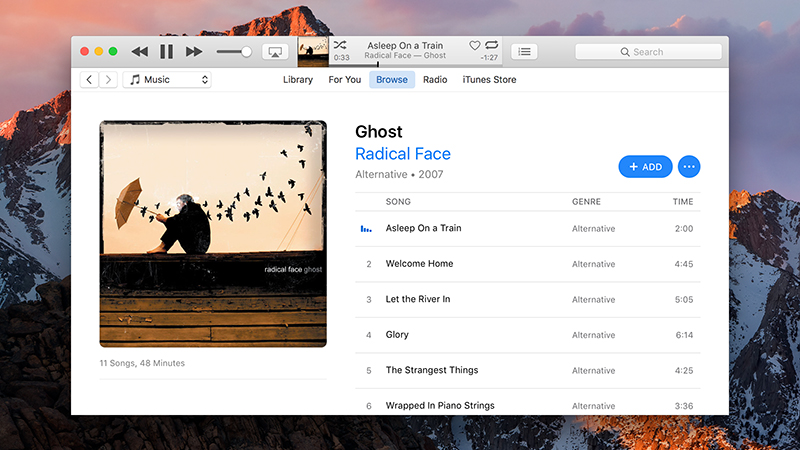The image size is (800, 450).
Task: Go back with the left chevron
Action: pyautogui.click(x=89, y=80)
